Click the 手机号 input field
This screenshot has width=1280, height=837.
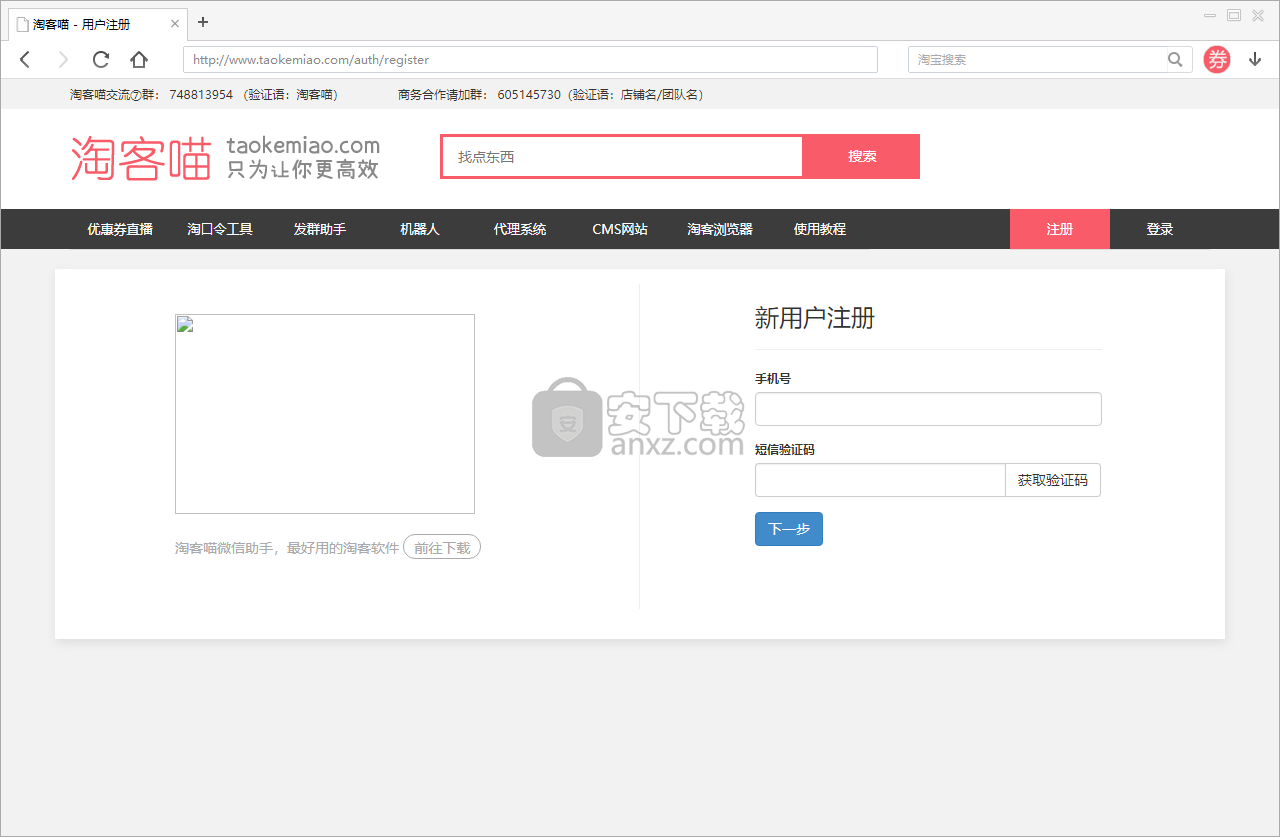[x=928, y=409]
